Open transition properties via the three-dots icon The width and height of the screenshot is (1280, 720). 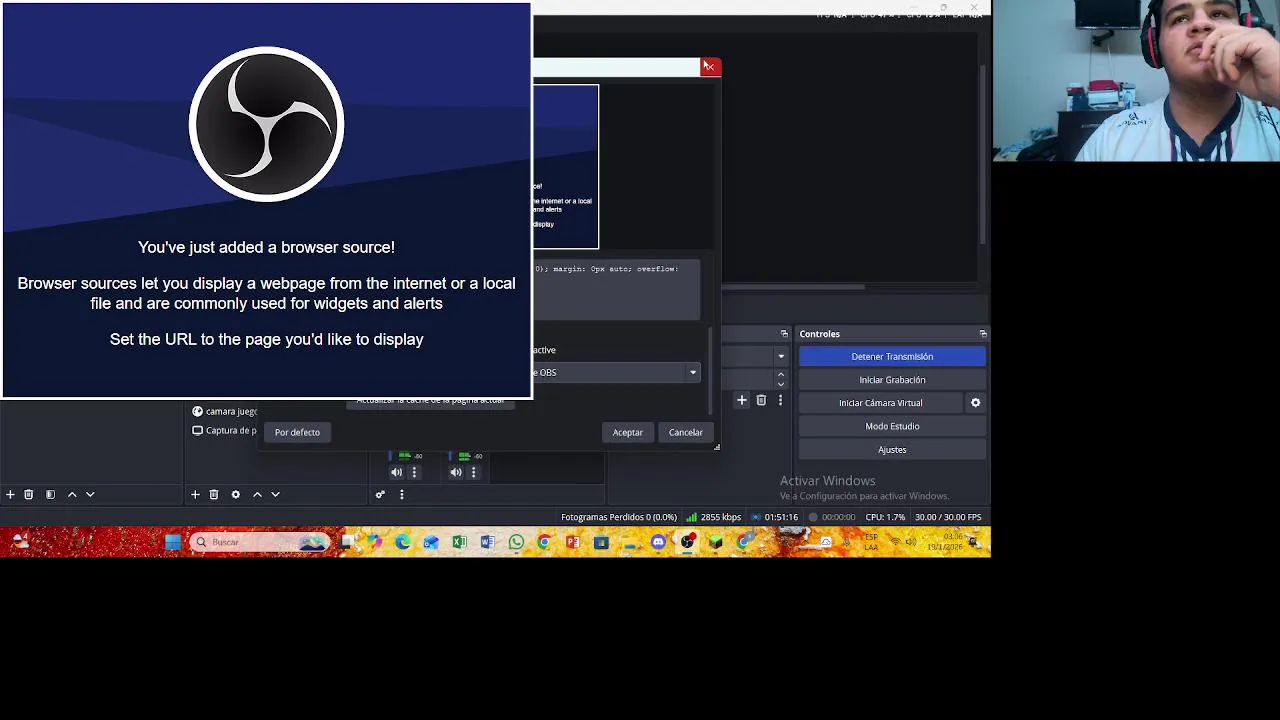780,400
